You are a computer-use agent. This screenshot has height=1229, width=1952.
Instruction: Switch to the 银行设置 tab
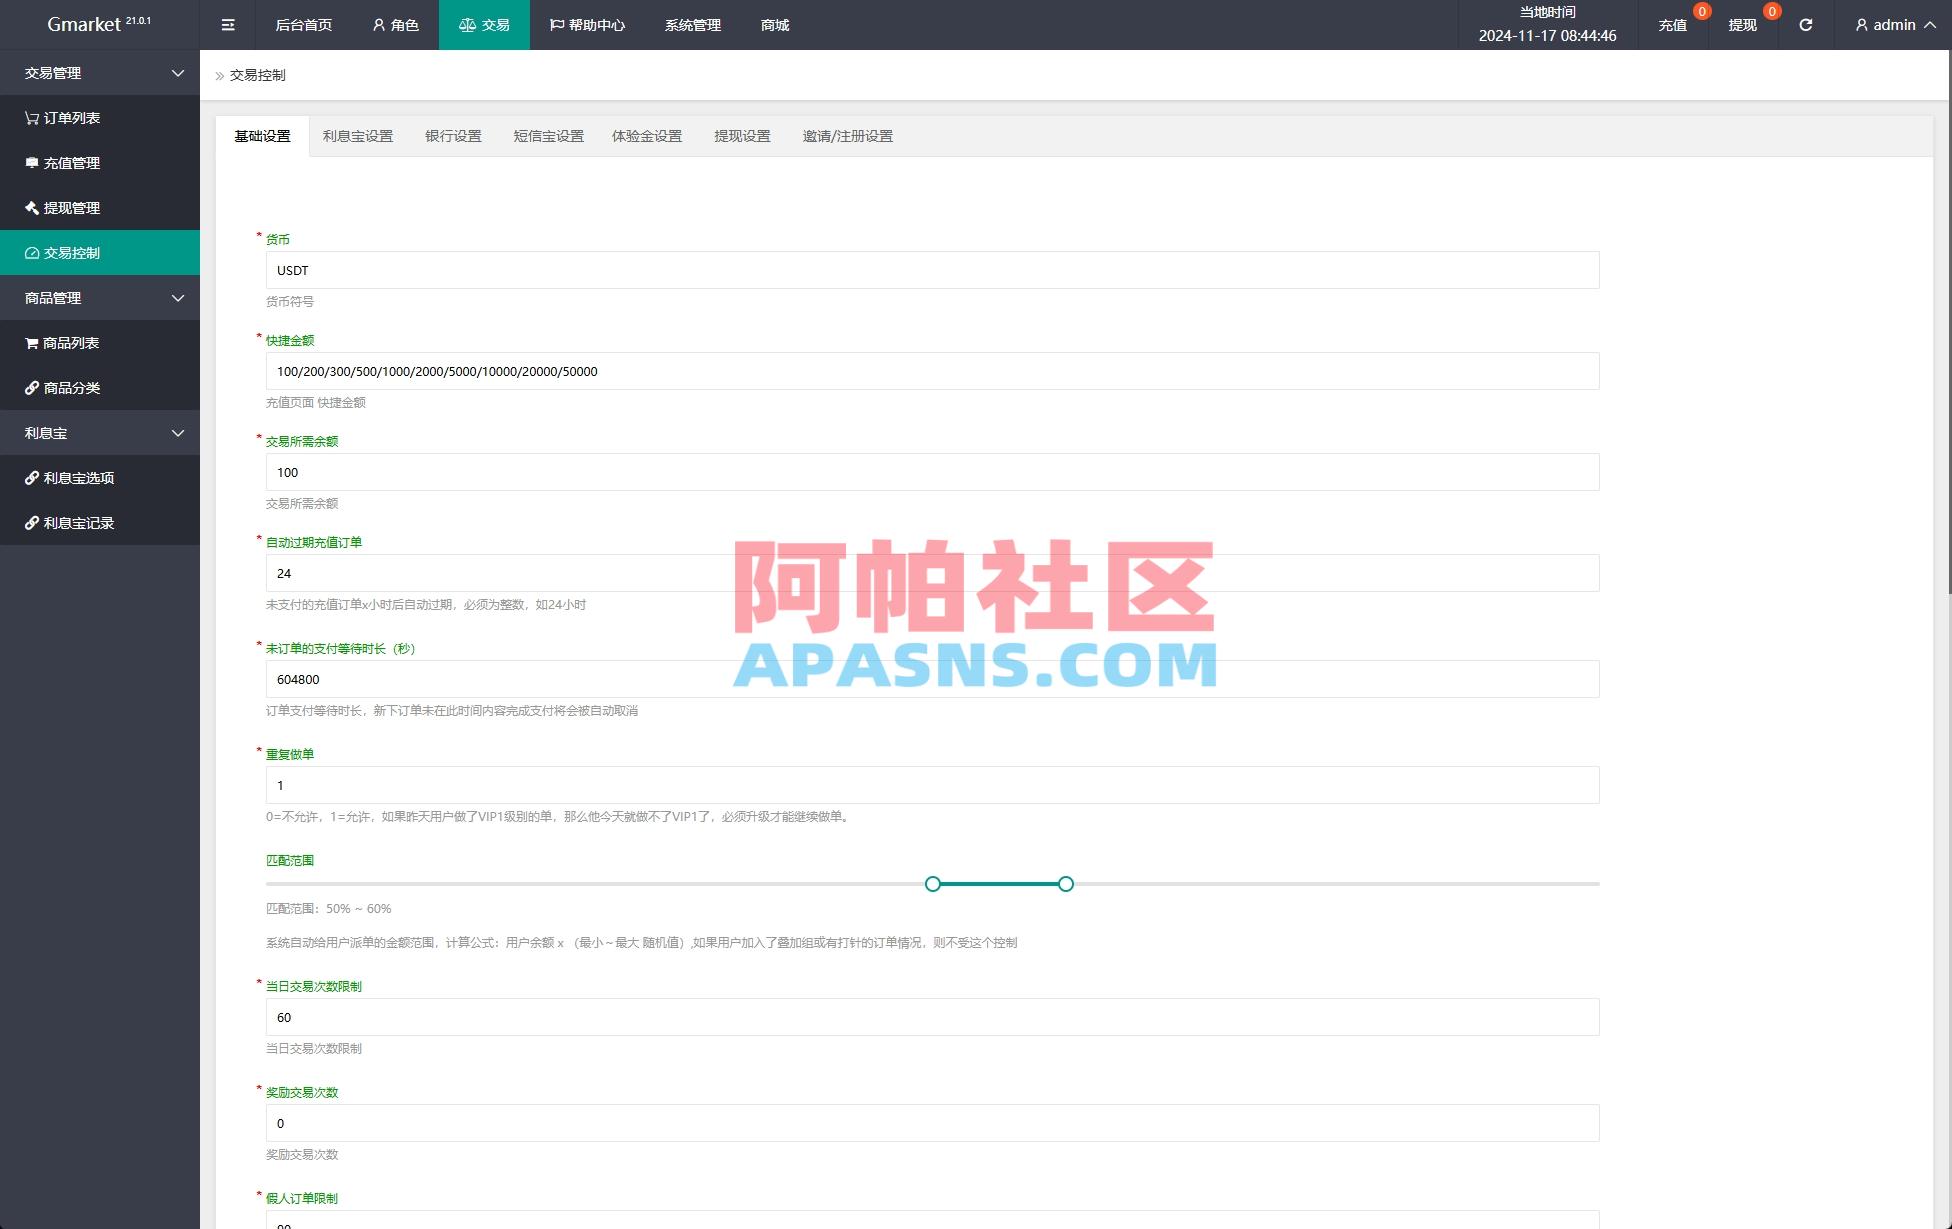point(455,136)
